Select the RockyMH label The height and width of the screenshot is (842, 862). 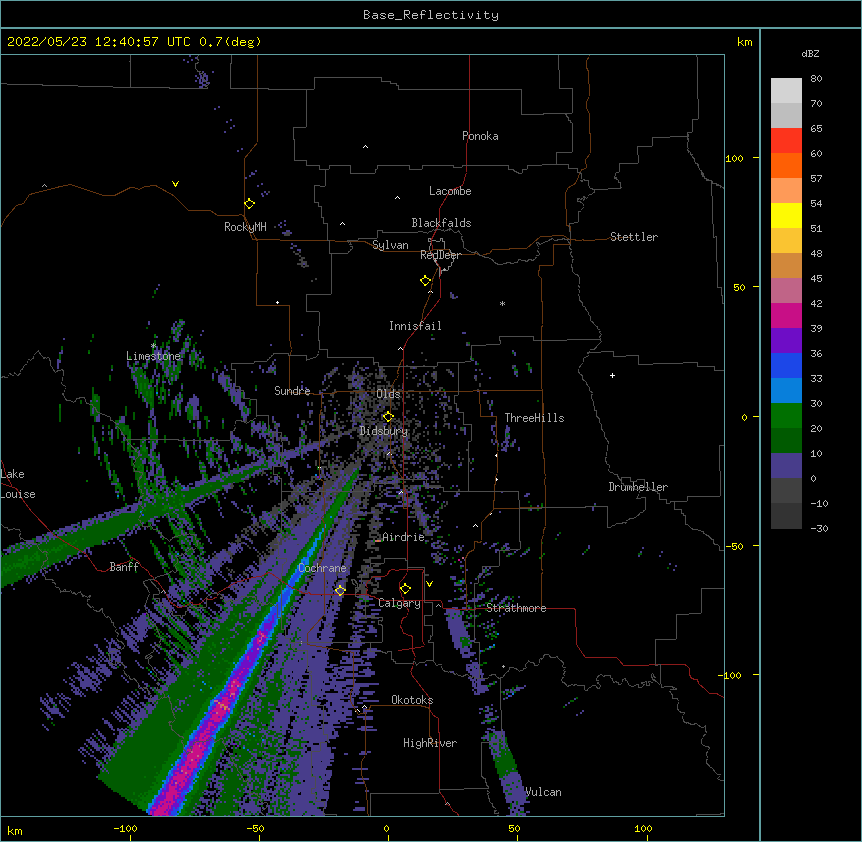point(245,227)
